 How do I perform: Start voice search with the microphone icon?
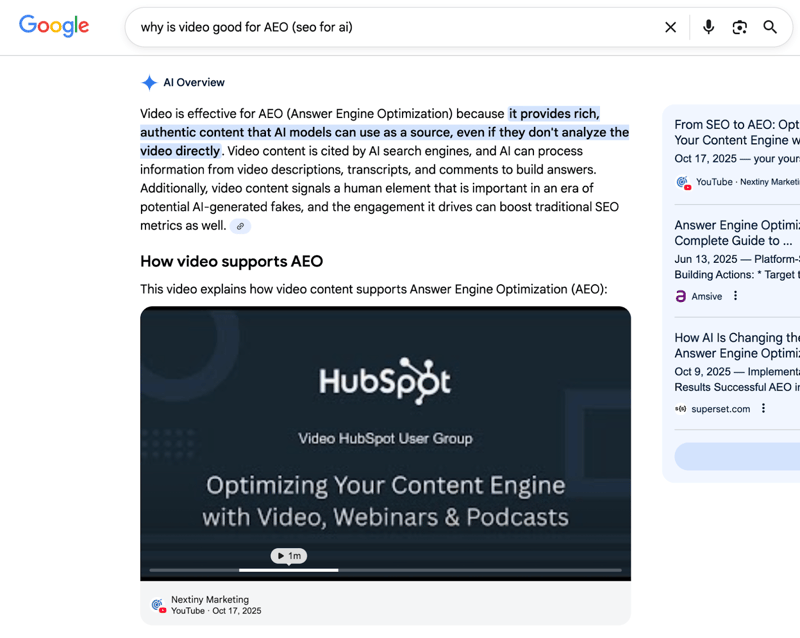pos(708,27)
